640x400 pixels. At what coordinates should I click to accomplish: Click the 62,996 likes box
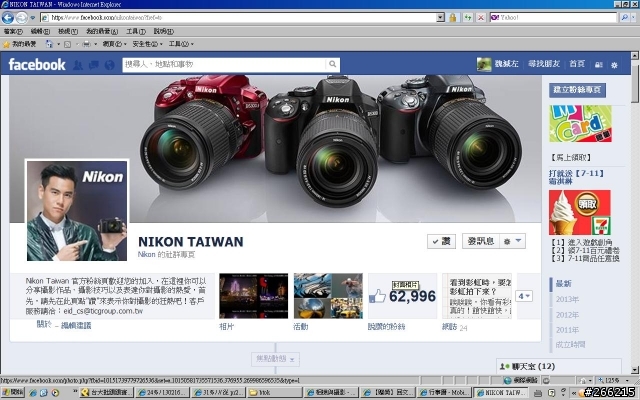403,296
